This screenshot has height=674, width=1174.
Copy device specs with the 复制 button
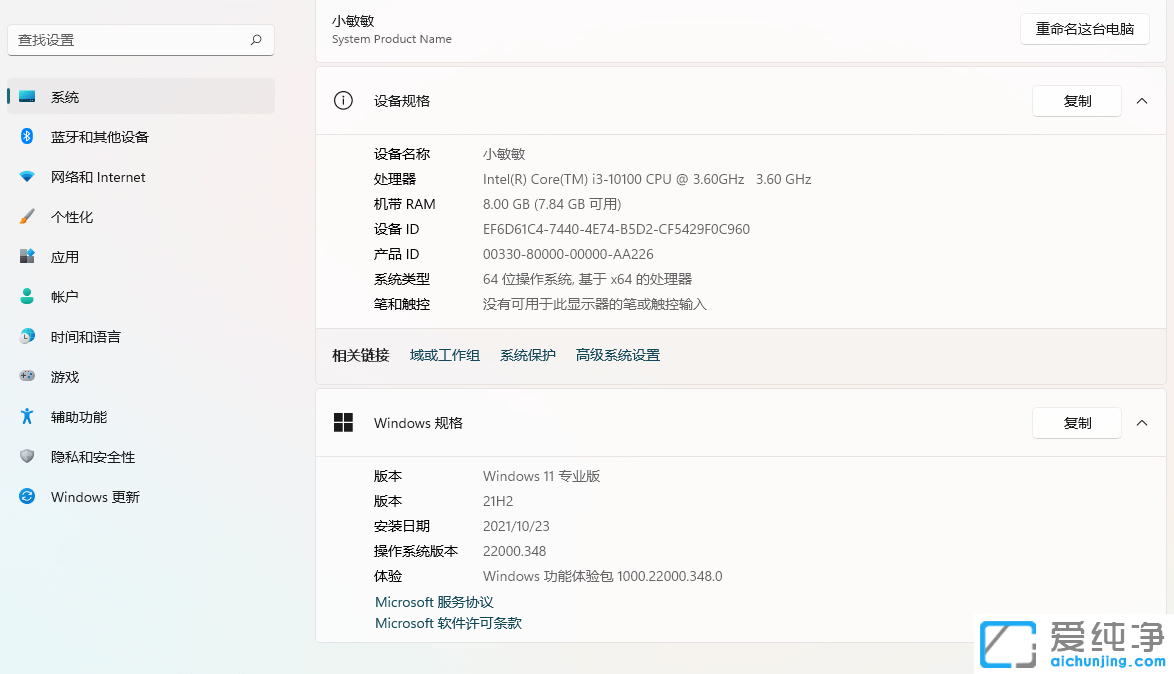point(1077,100)
